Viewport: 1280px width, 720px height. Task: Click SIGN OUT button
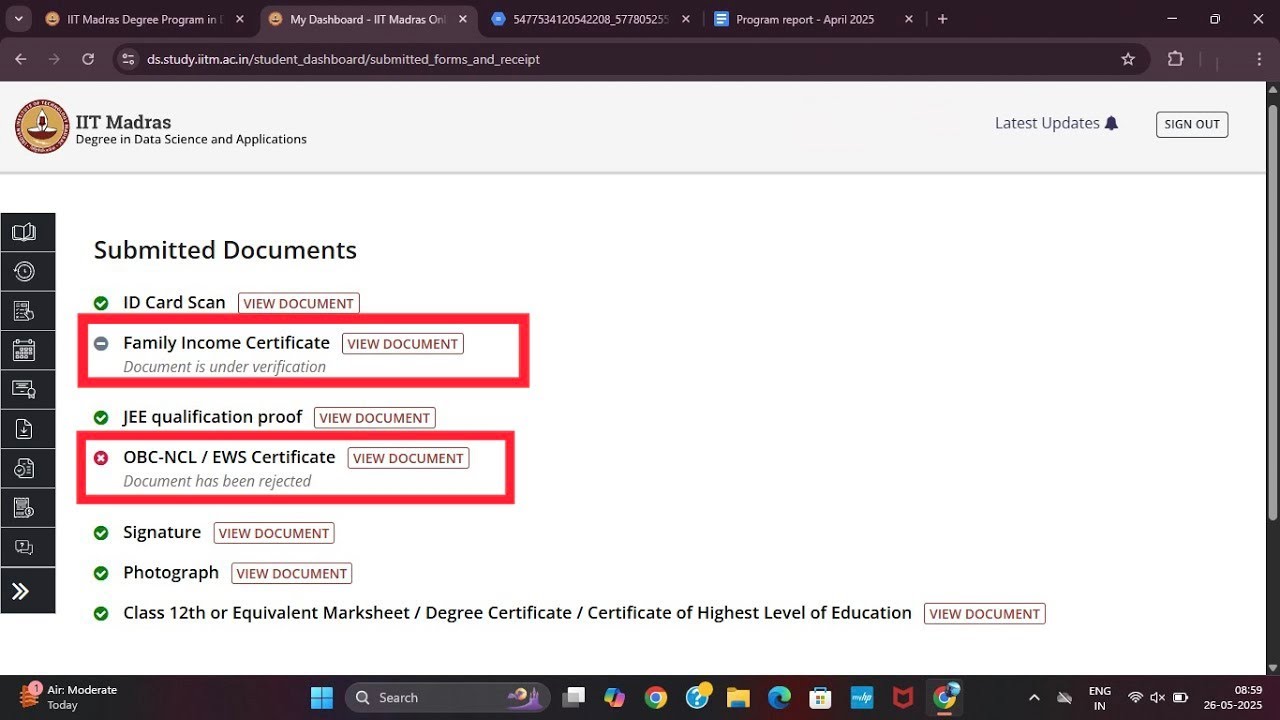click(1192, 124)
